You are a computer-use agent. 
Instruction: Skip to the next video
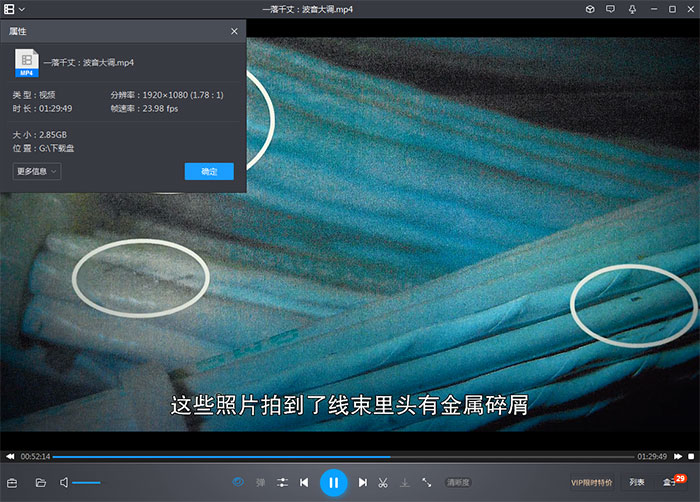point(362,482)
